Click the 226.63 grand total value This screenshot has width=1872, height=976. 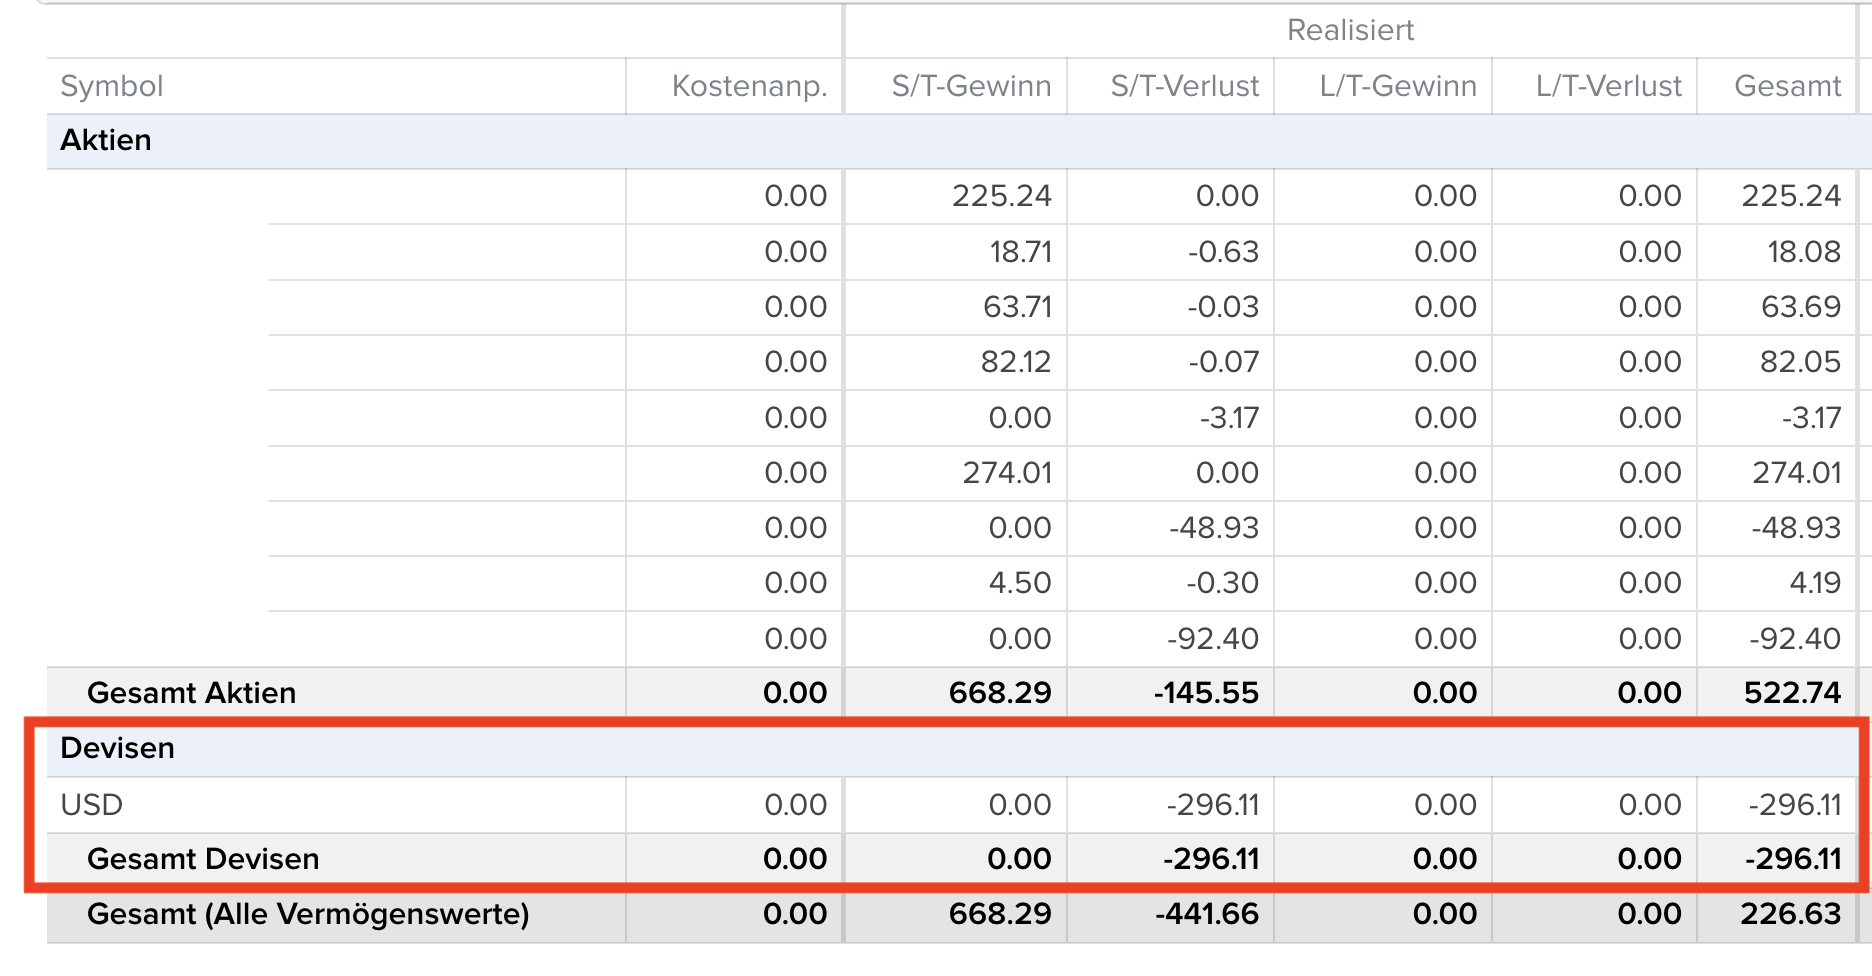1790,914
